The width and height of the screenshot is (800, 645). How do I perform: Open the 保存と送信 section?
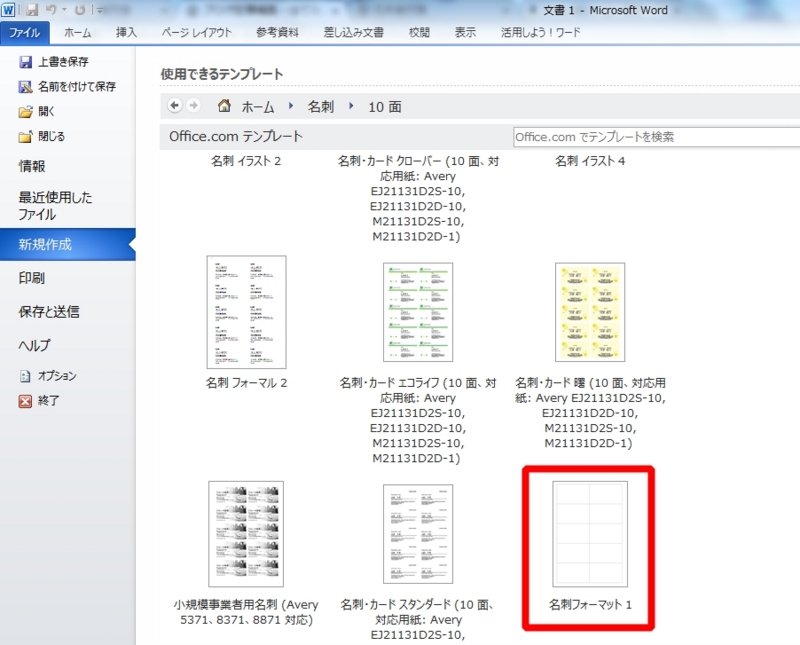49,312
